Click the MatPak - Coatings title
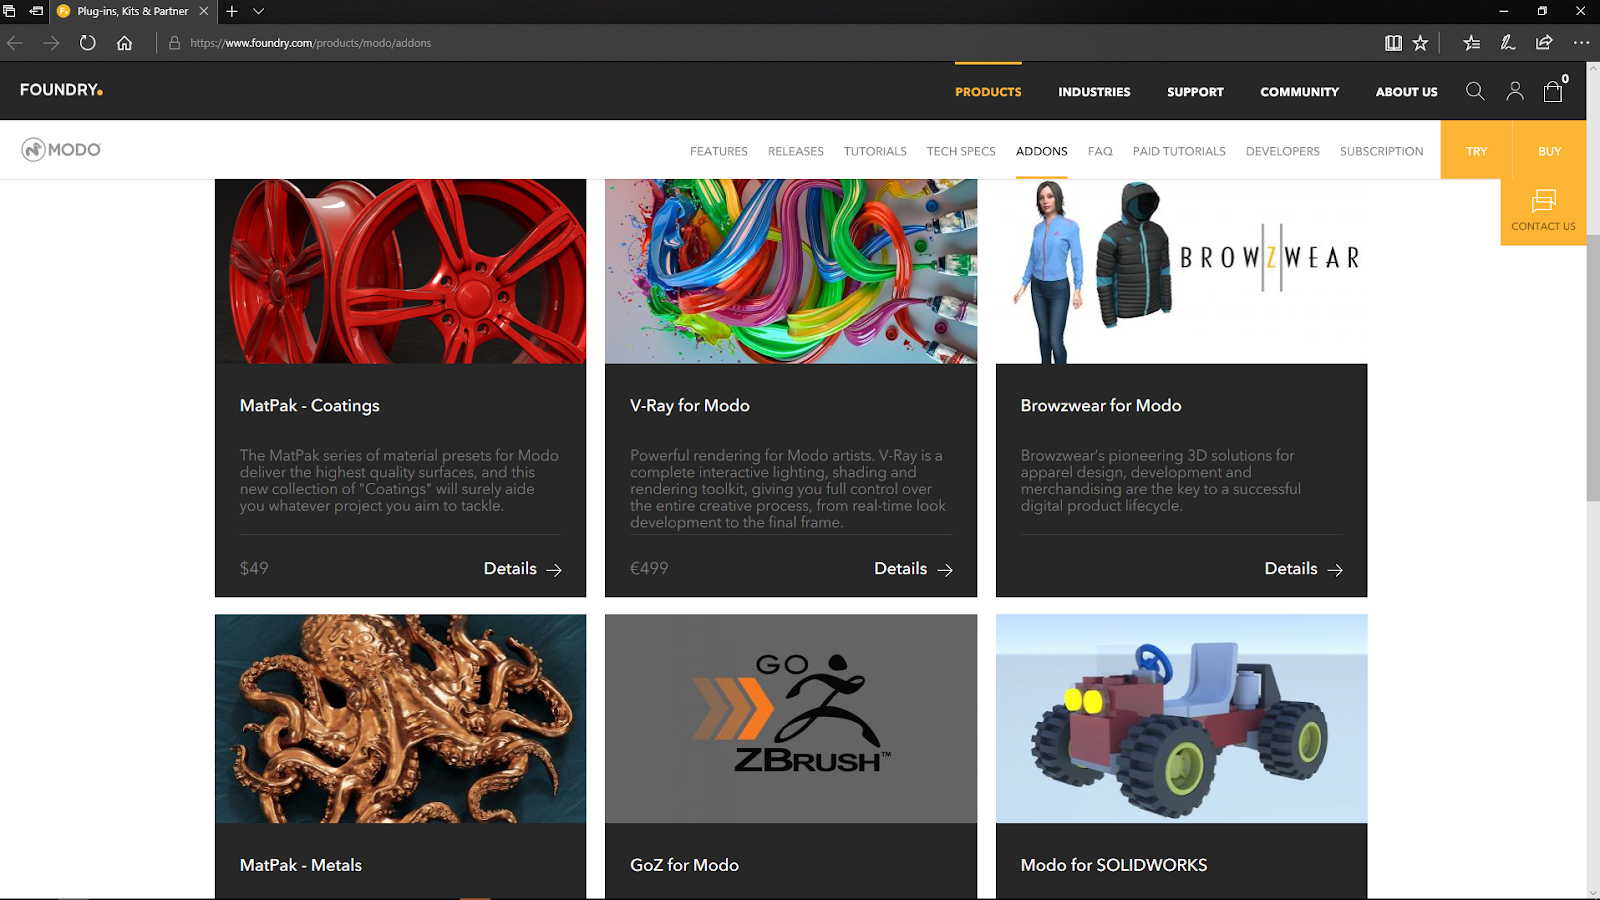This screenshot has height=900, width=1600. 310,405
